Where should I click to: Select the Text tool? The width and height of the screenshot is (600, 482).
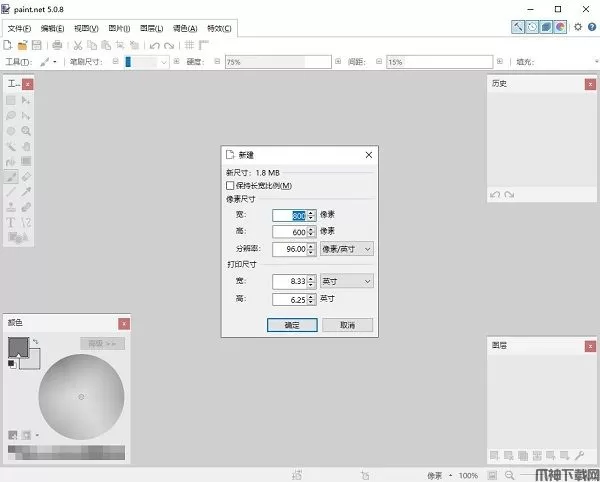coord(11,223)
